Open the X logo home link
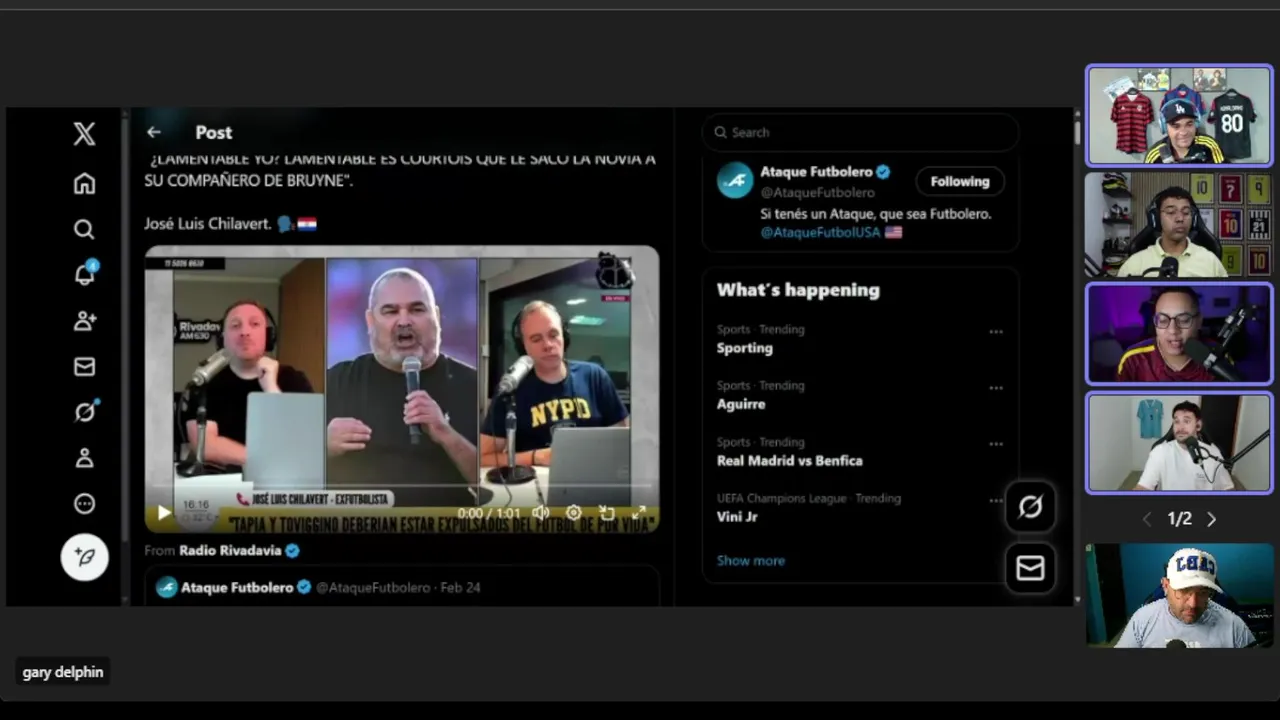The height and width of the screenshot is (720, 1280). [x=84, y=134]
